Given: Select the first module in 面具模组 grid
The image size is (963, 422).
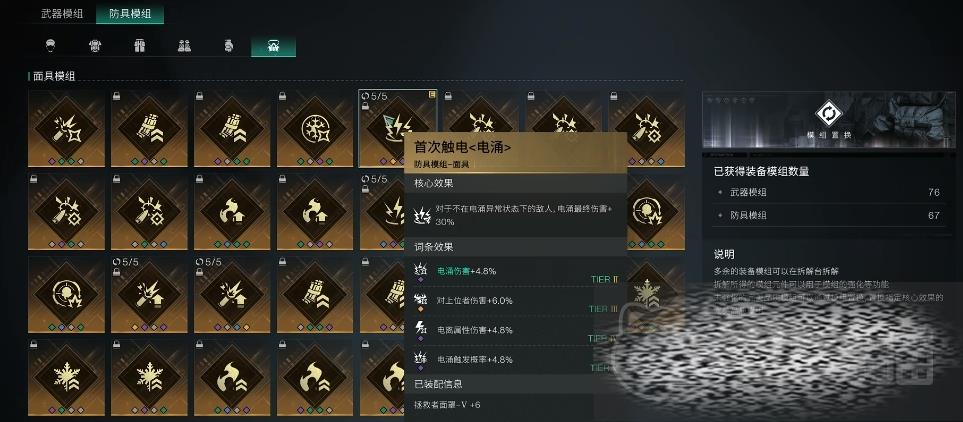Looking at the screenshot, I should [x=66, y=129].
